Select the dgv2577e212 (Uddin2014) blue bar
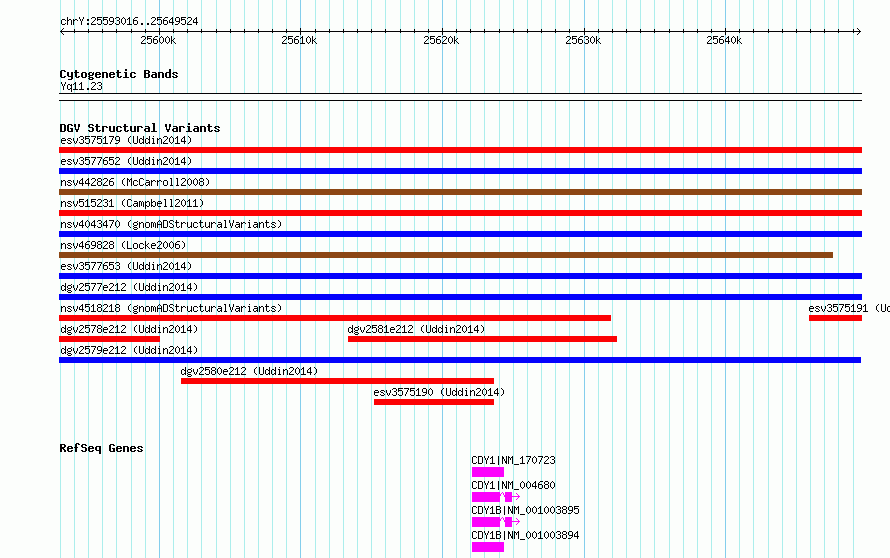 [460, 297]
